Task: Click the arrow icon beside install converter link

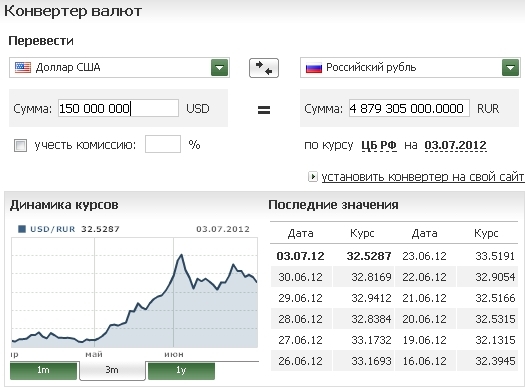Action: click(312, 176)
